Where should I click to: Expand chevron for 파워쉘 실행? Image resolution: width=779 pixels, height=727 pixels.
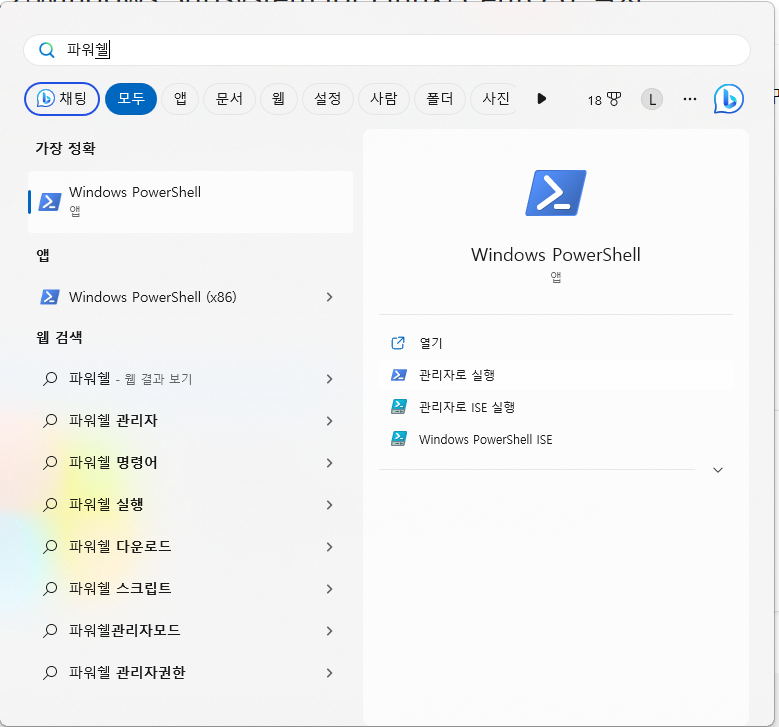(329, 505)
